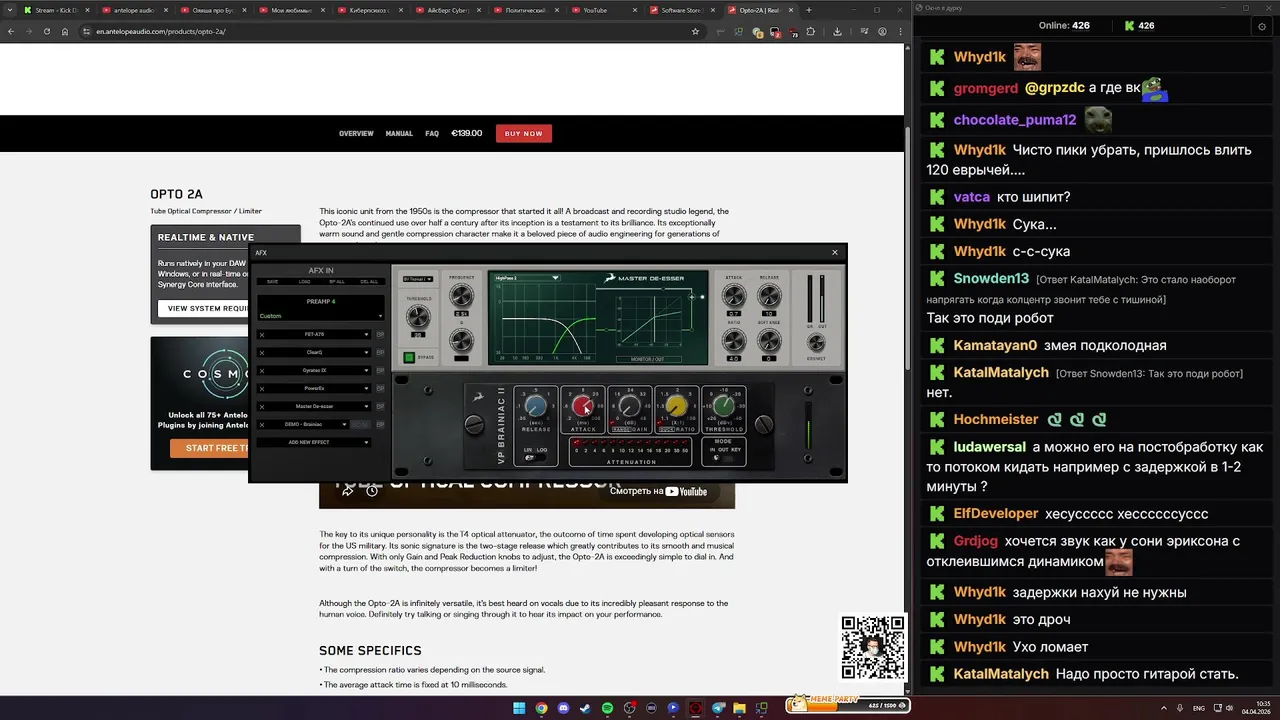Remove PowerEx effect with its X icon
Screen dimensions: 1280x720
pos(262,389)
